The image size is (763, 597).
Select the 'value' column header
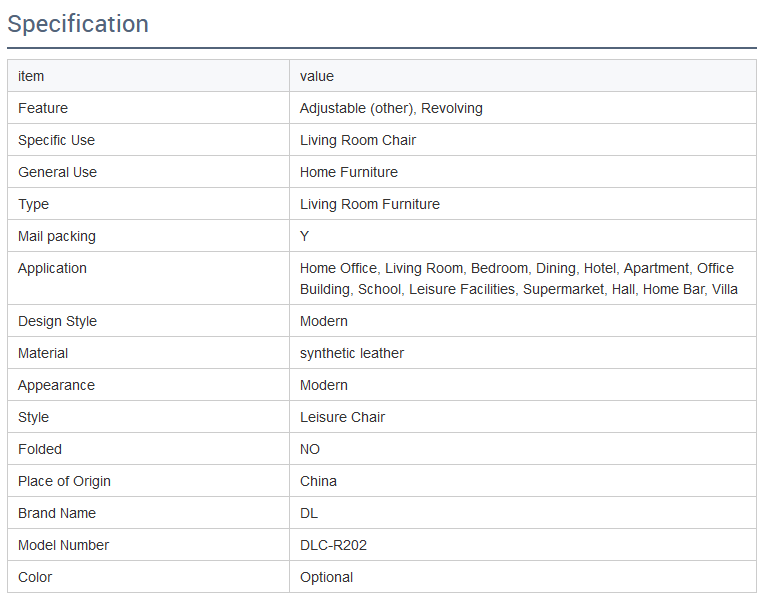tap(317, 76)
